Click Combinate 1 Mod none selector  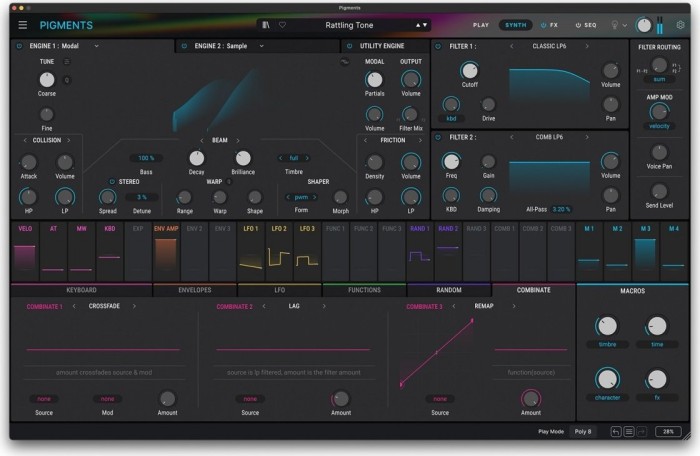107,399
